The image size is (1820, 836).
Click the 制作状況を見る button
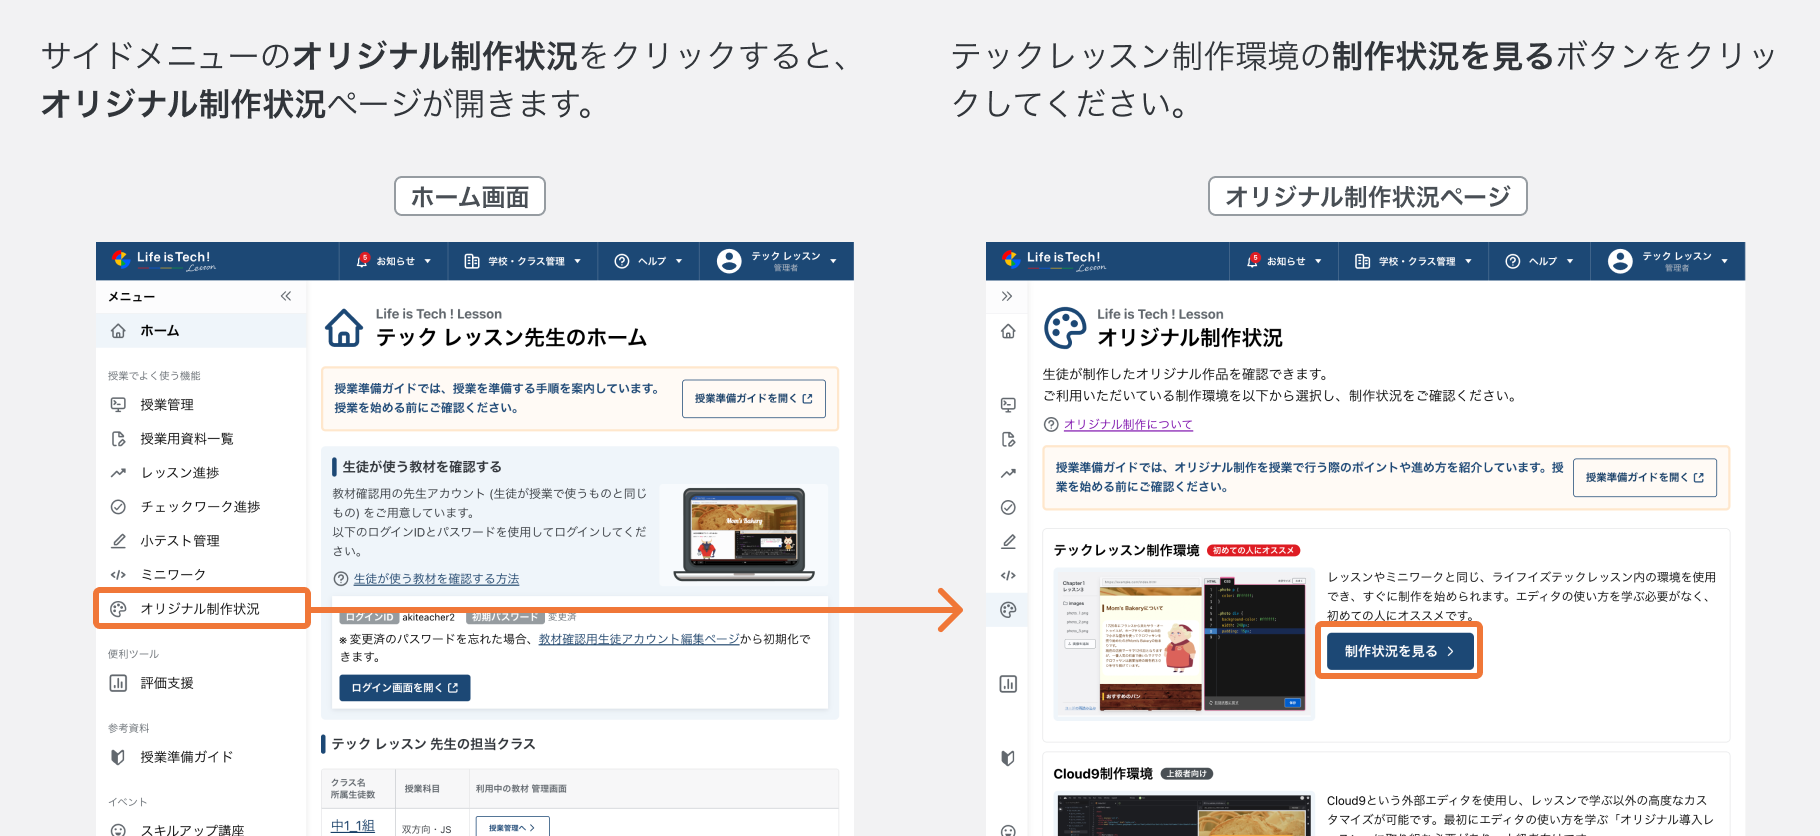(x=1399, y=651)
